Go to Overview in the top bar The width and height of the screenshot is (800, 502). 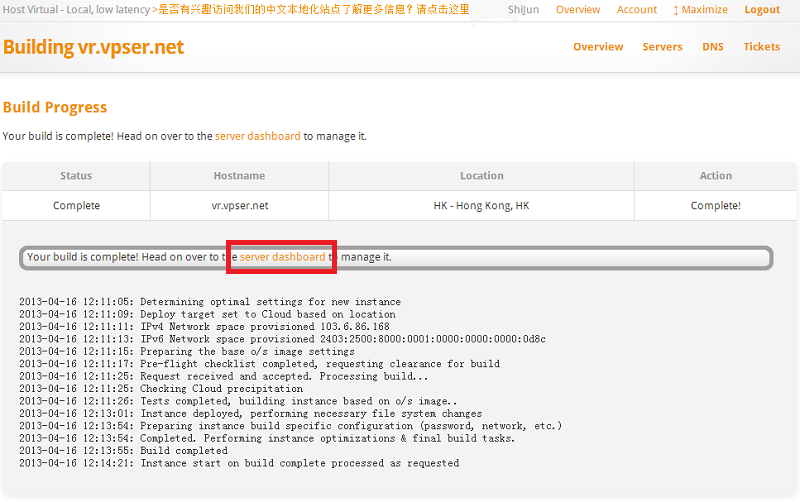tap(578, 10)
